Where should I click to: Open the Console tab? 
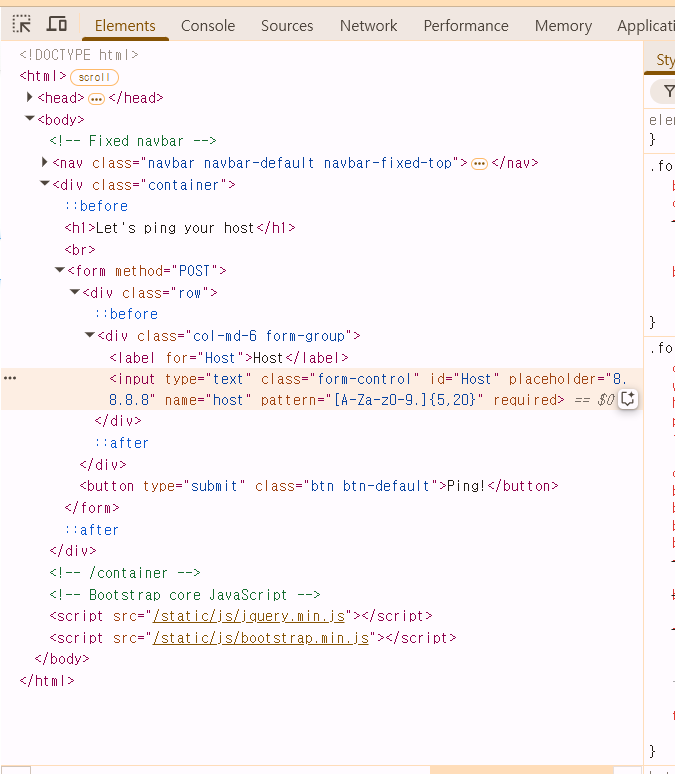coord(208,26)
